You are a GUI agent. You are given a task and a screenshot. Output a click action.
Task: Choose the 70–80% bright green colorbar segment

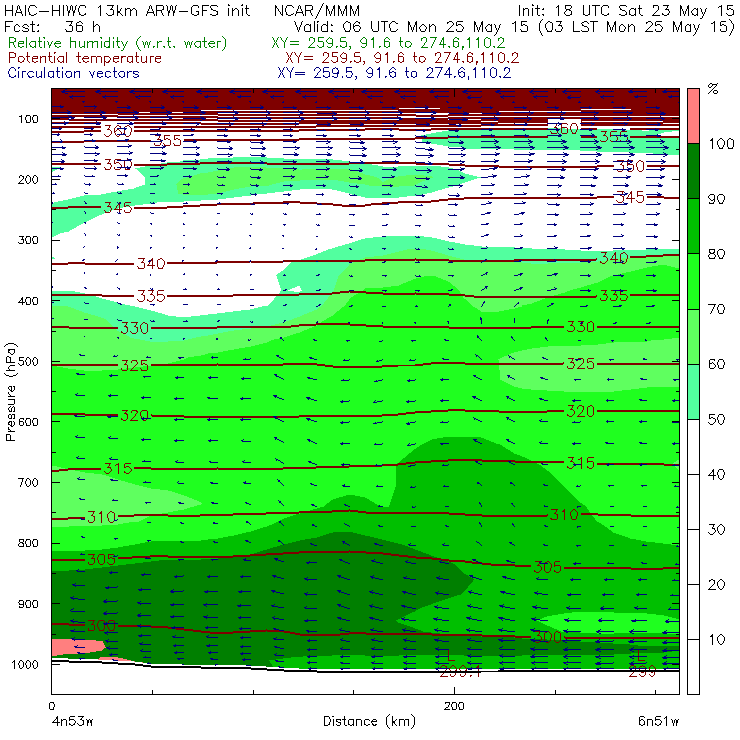(693, 281)
